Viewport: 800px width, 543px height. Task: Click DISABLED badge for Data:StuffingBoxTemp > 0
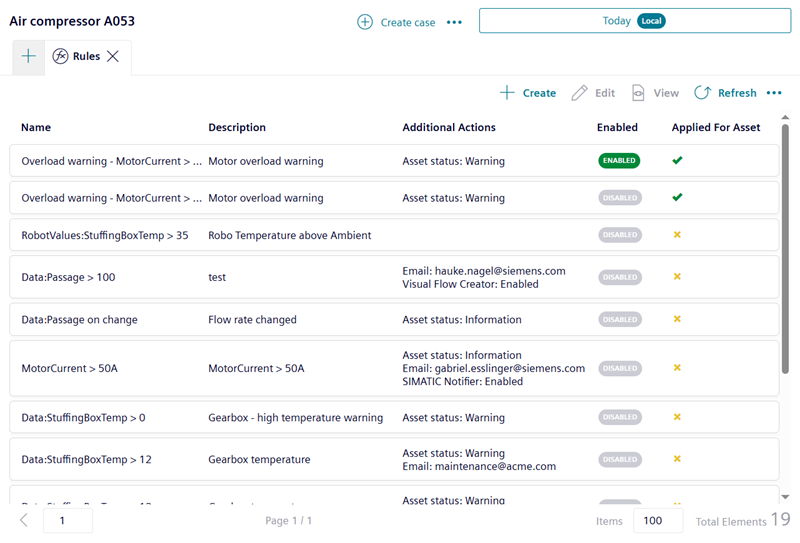pos(620,417)
